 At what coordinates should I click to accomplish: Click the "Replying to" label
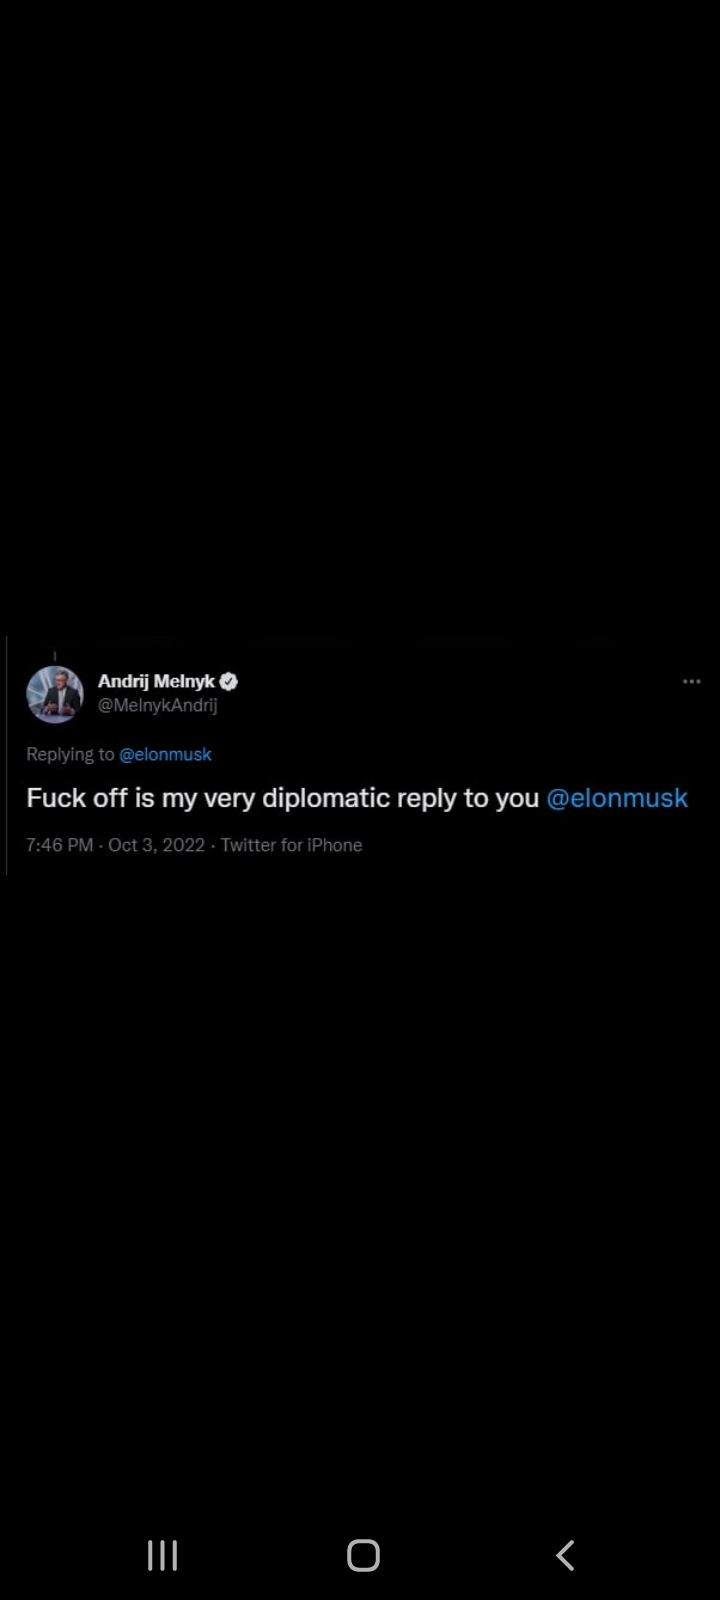point(70,754)
